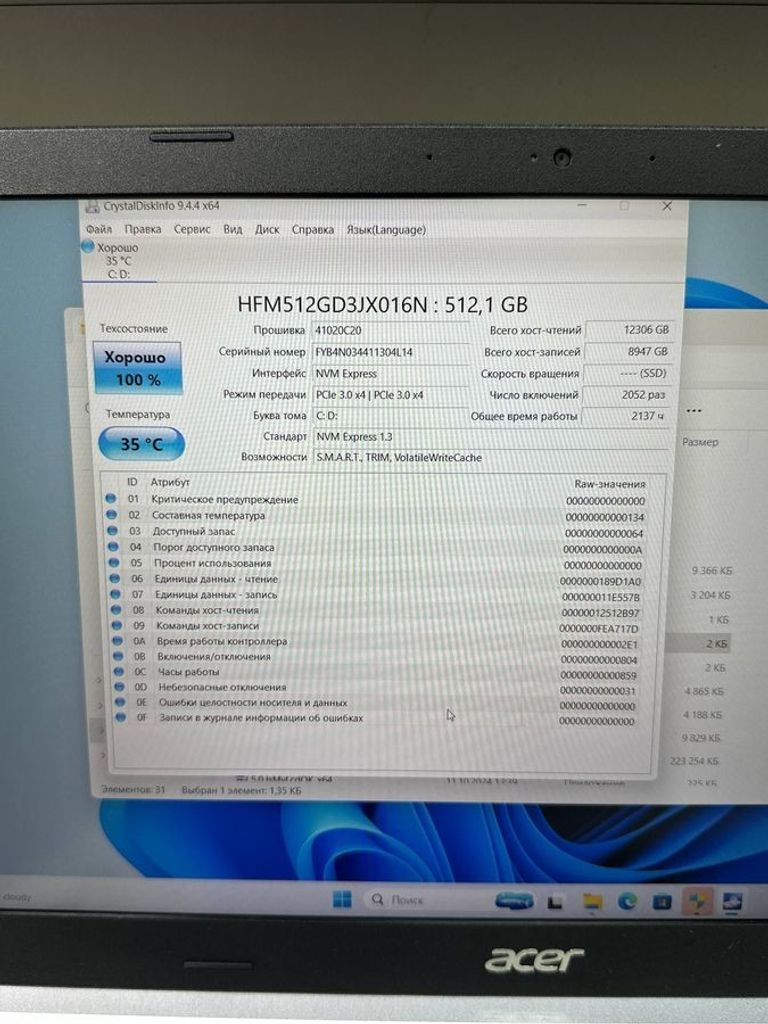Open the Windows Start menu

click(342, 899)
